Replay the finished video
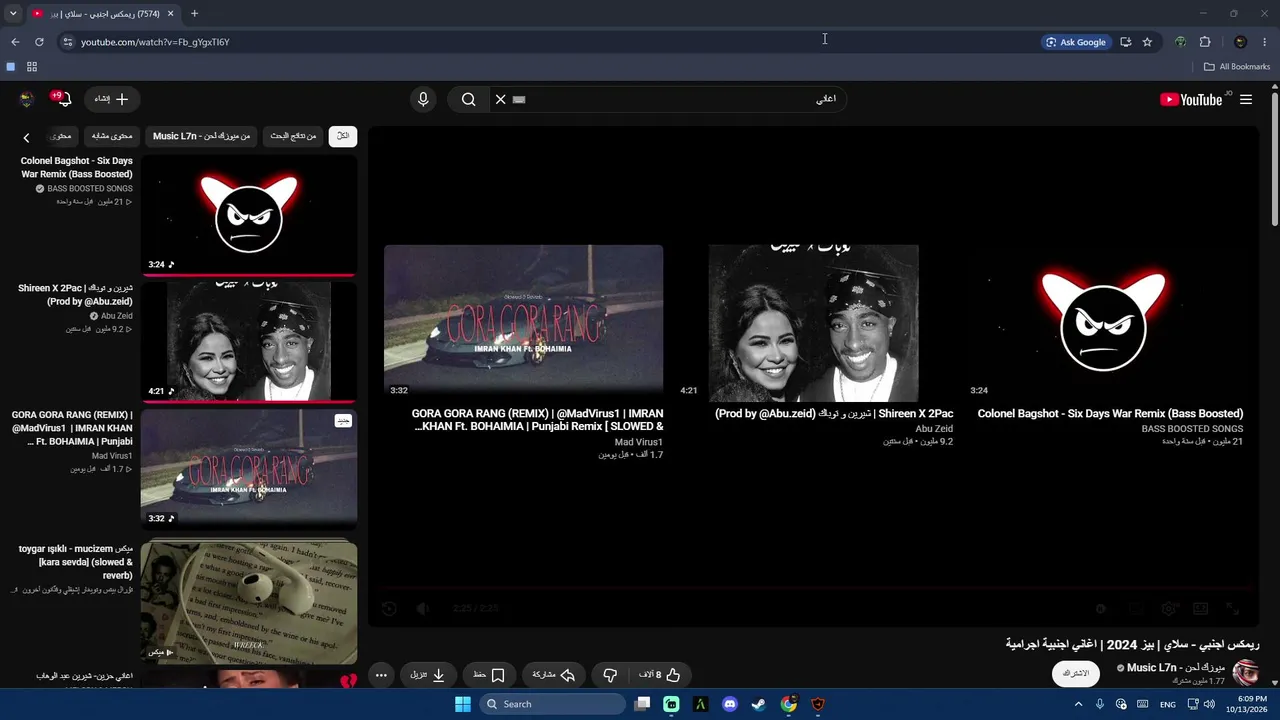Image resolution: width=1280 pixels, height=720 pixels. point(389,608)
